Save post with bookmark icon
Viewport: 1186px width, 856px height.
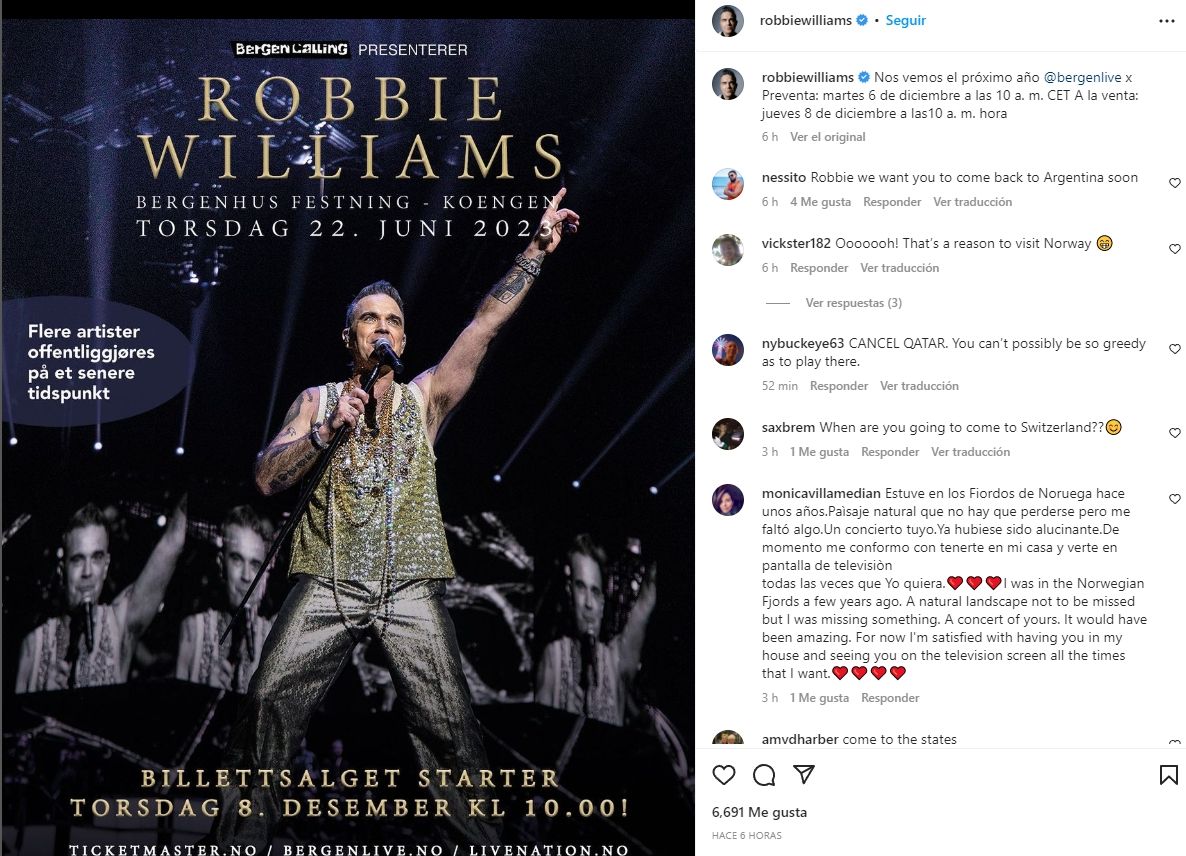[1168, 774]
